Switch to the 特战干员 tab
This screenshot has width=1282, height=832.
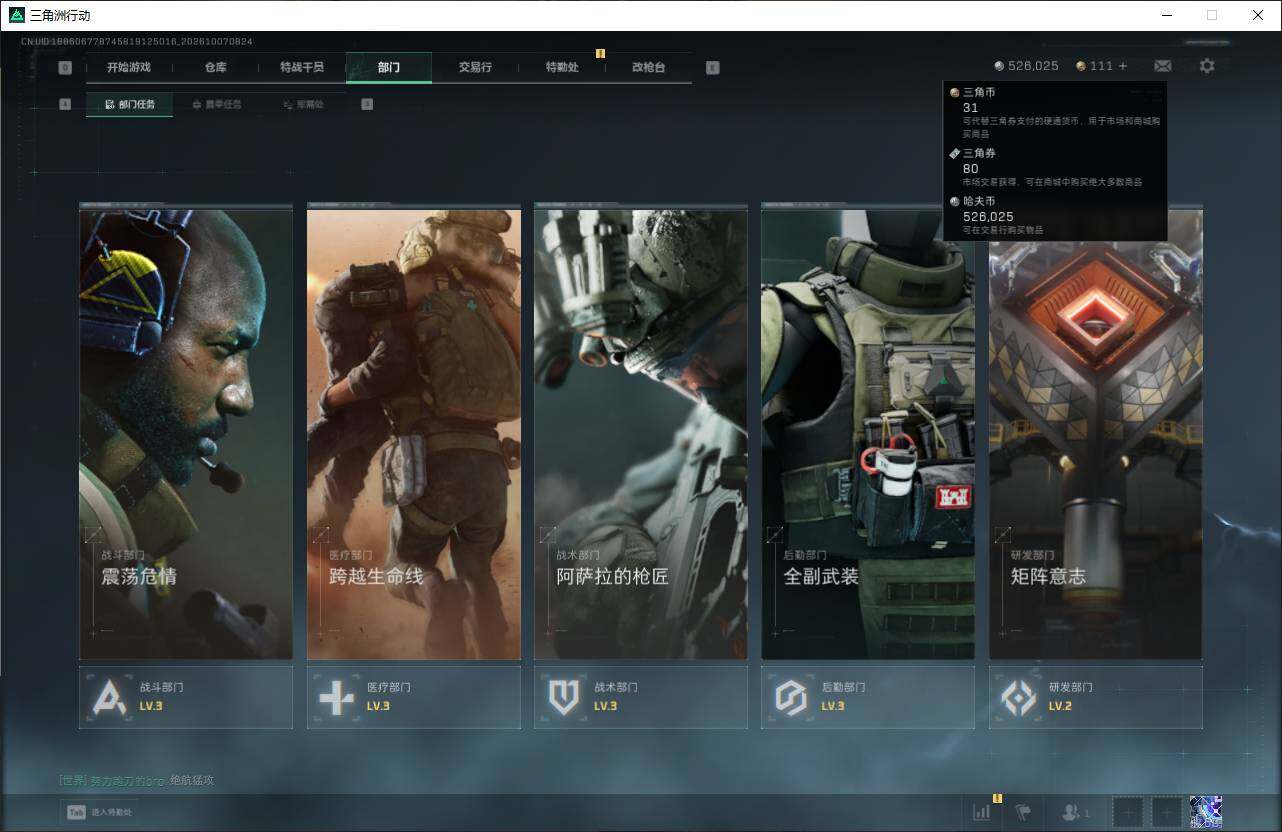point(302,67)
